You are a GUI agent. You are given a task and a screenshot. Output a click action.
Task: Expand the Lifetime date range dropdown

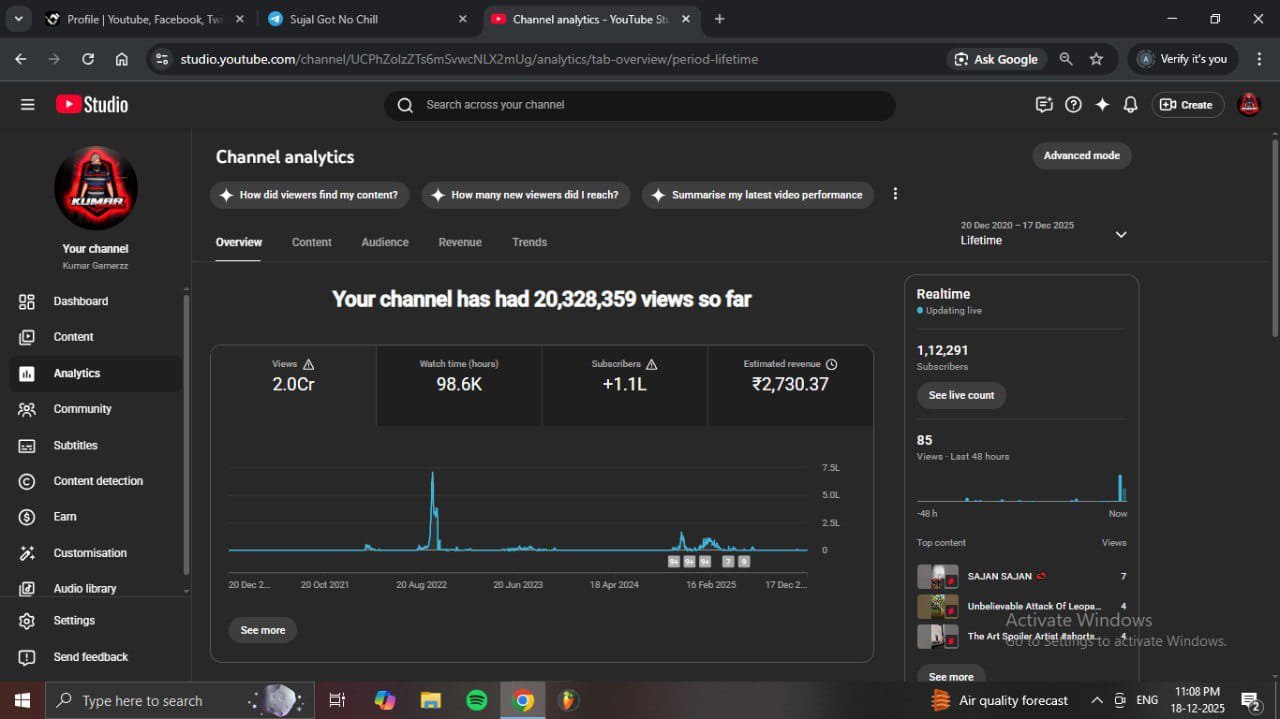1120,234
